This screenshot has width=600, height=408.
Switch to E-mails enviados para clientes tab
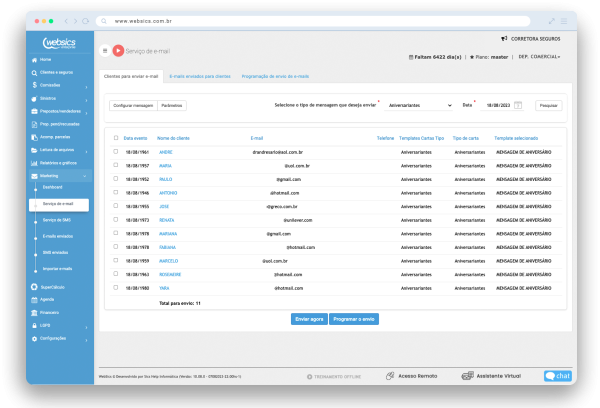200,77
